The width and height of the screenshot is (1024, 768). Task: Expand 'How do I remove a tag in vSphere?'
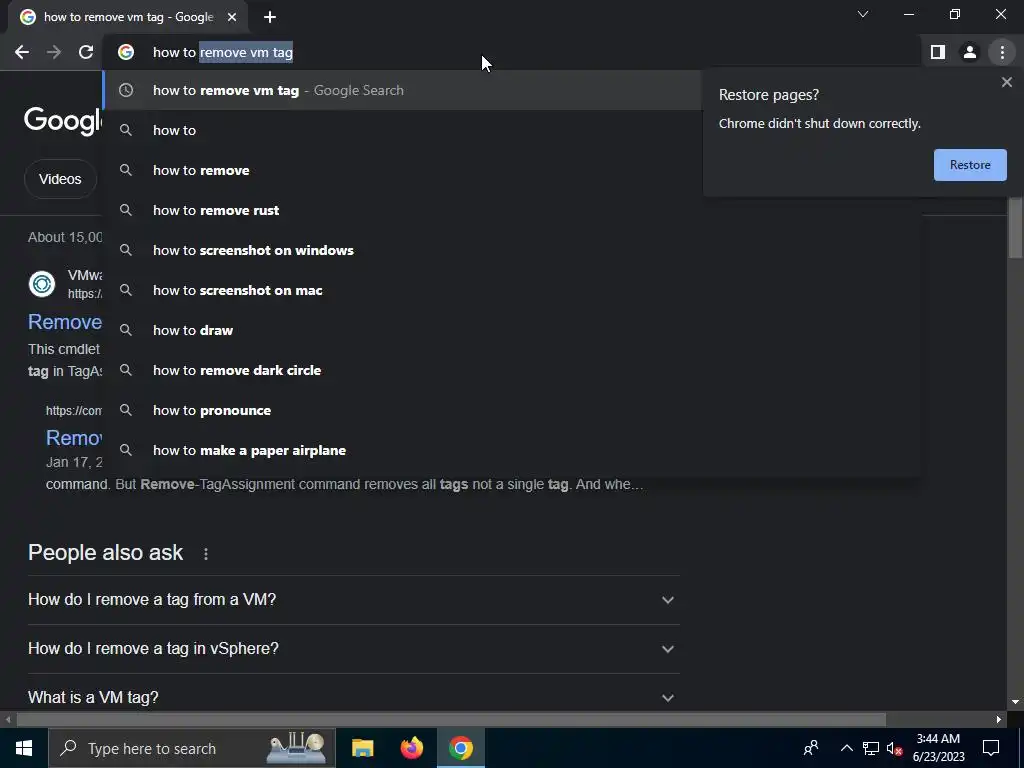[353, 648]
